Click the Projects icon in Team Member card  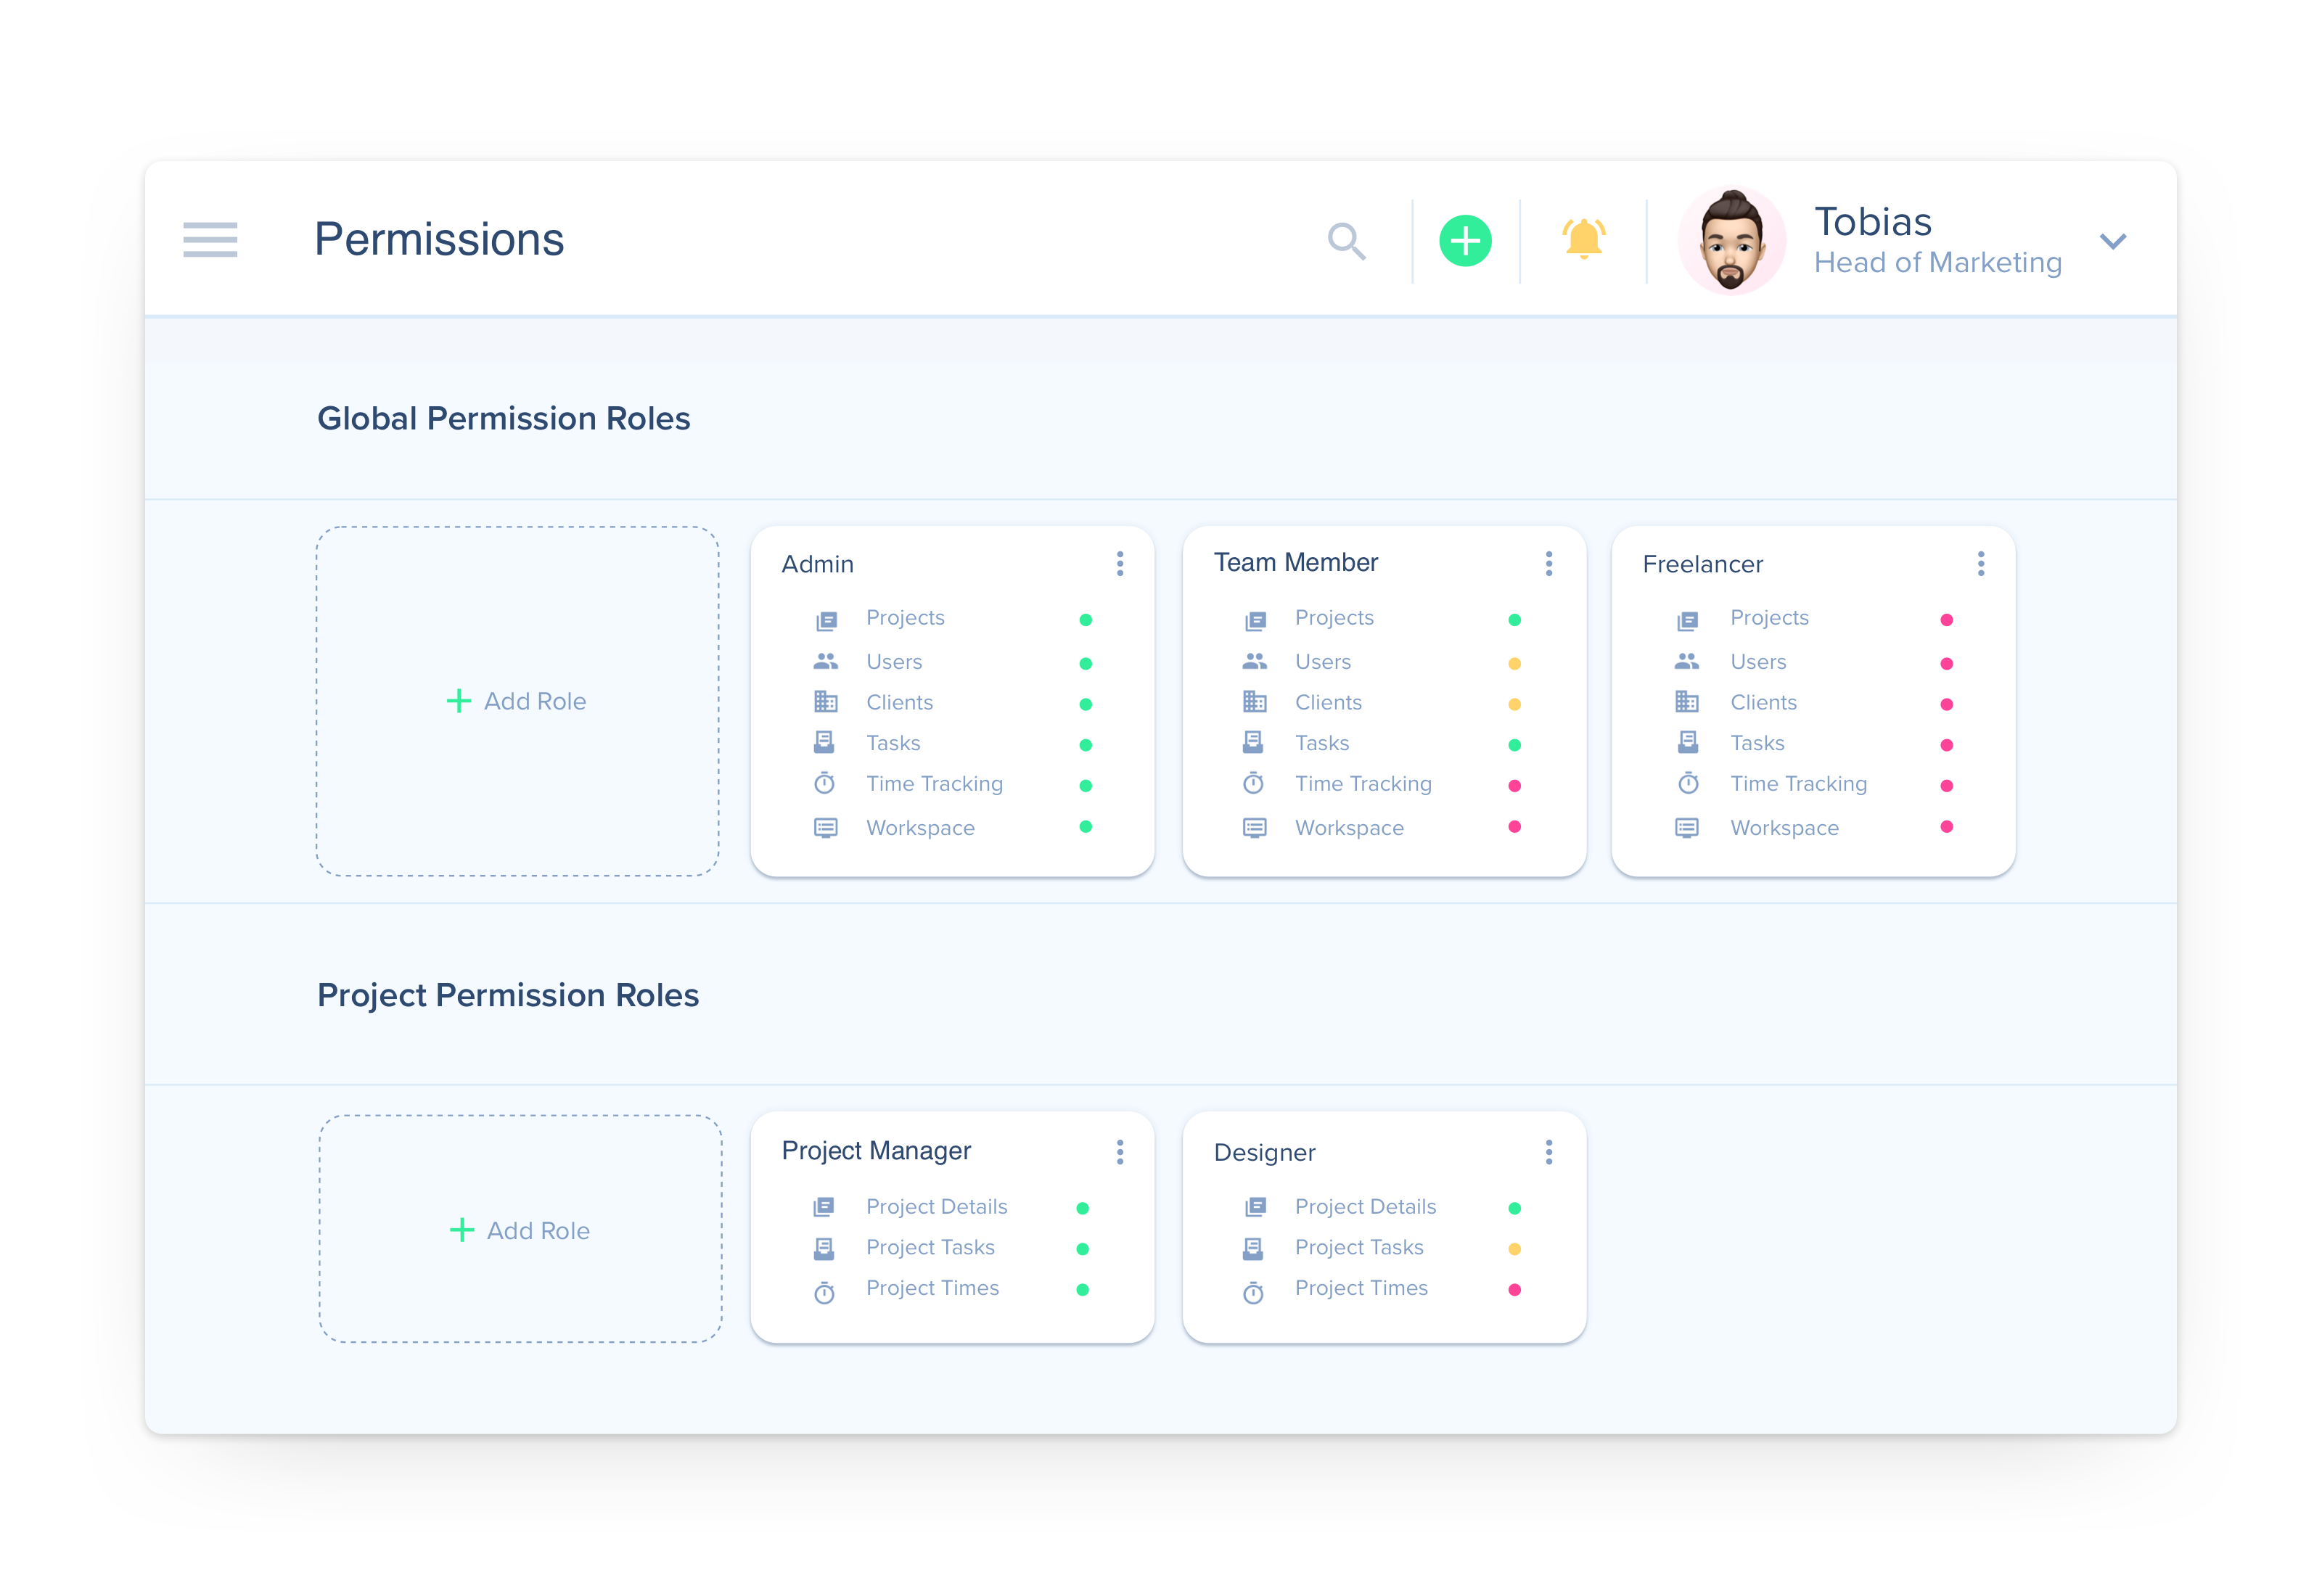[x=1255, y=621]
